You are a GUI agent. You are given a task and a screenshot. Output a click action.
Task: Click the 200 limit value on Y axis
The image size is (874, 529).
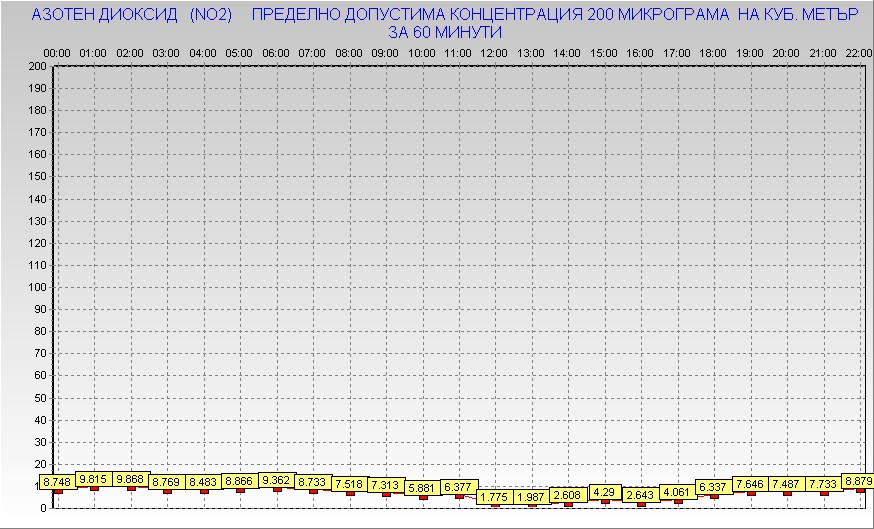[x=37, y=66]
